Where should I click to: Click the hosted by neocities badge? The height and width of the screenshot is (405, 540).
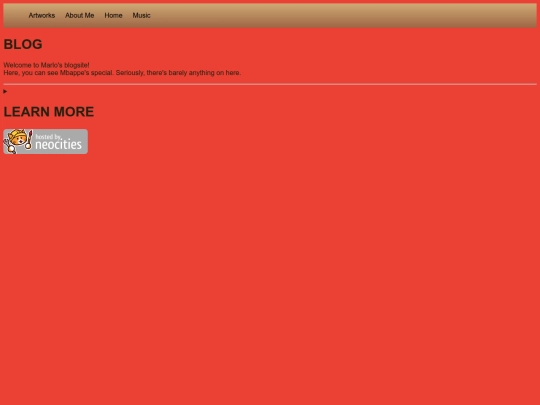pos(45,142)
